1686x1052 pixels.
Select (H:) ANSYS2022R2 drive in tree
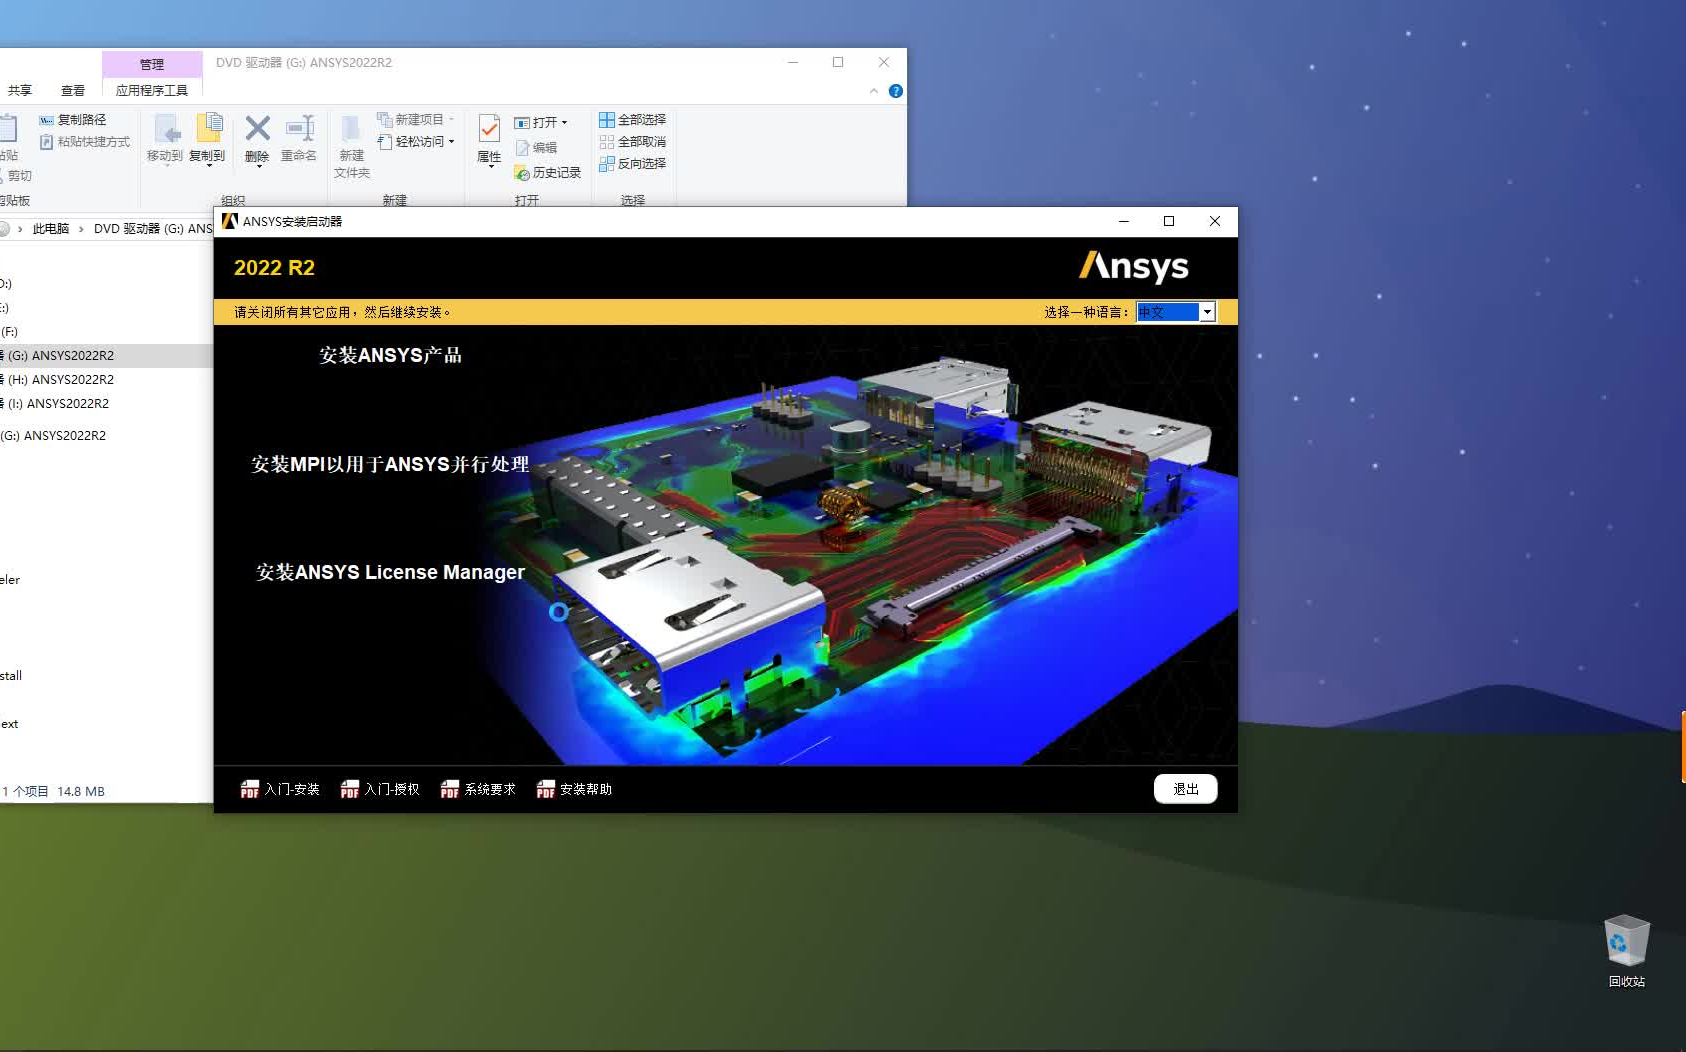[60, 380]
